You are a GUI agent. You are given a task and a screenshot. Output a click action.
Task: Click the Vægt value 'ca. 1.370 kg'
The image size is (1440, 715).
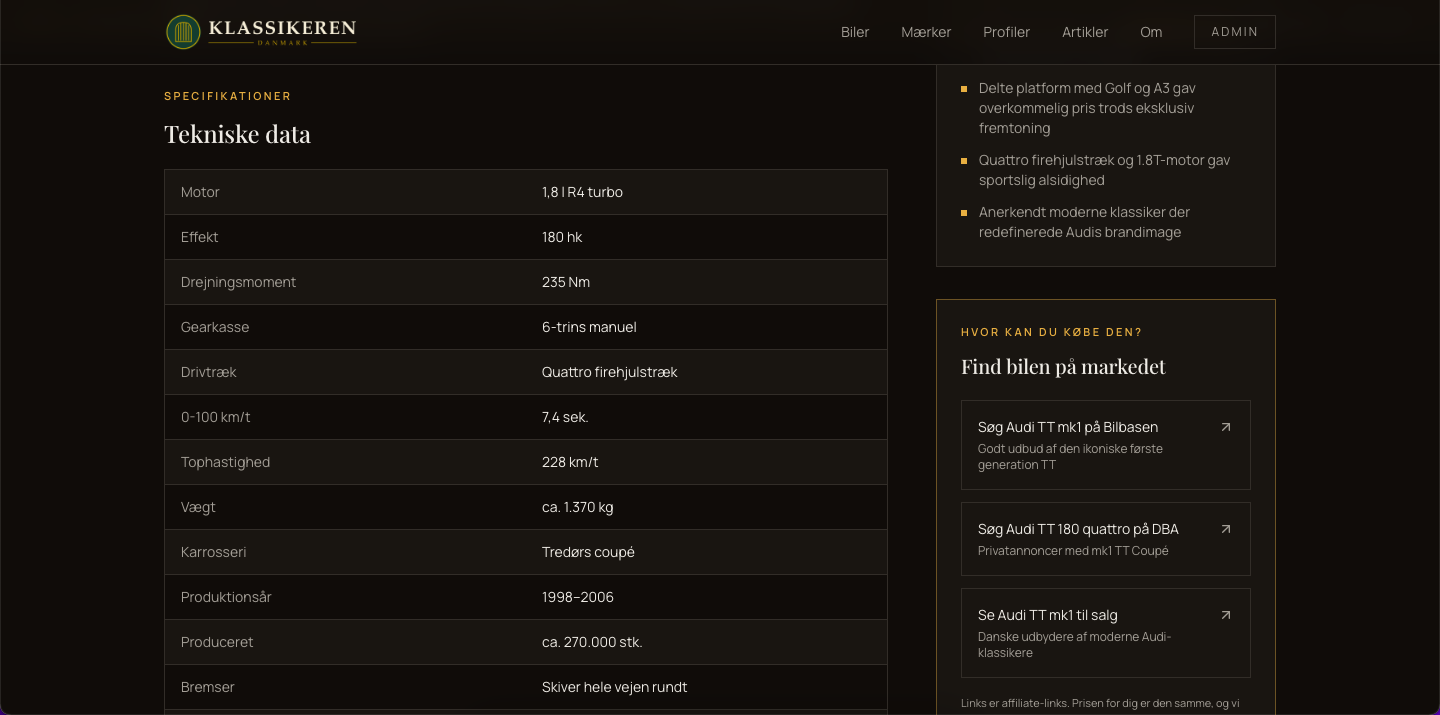click(578, 507)
